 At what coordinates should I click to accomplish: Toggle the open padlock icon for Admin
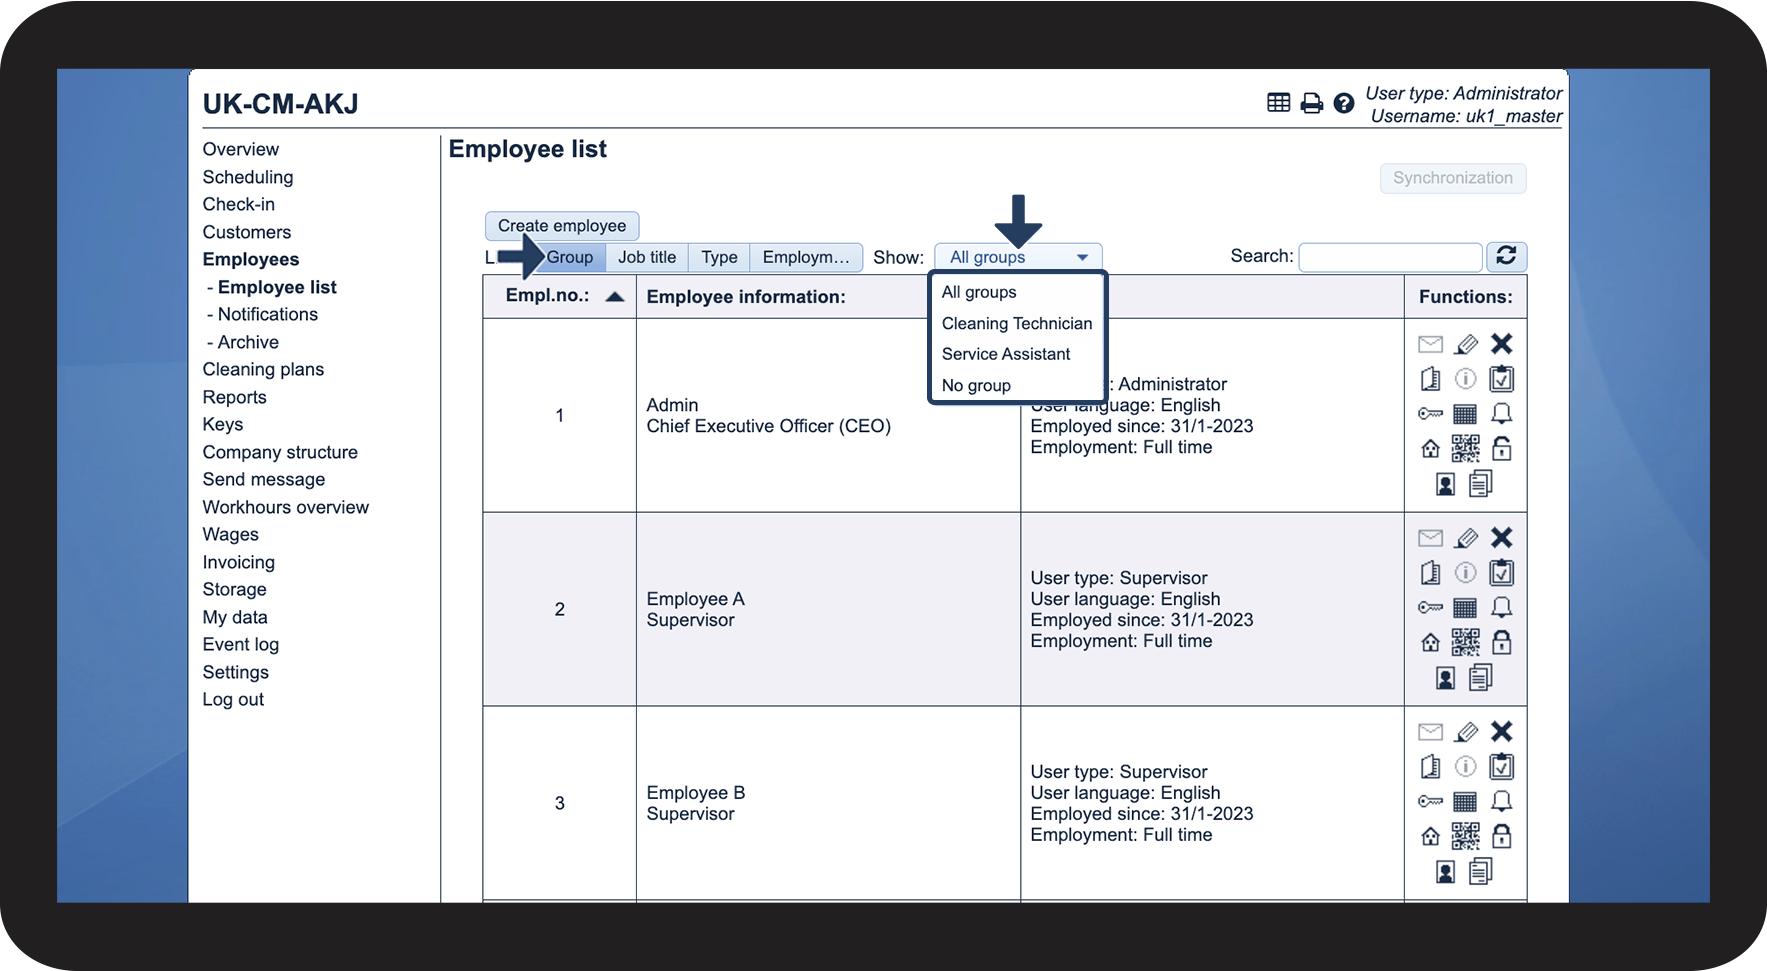(x=1501, y=448)
